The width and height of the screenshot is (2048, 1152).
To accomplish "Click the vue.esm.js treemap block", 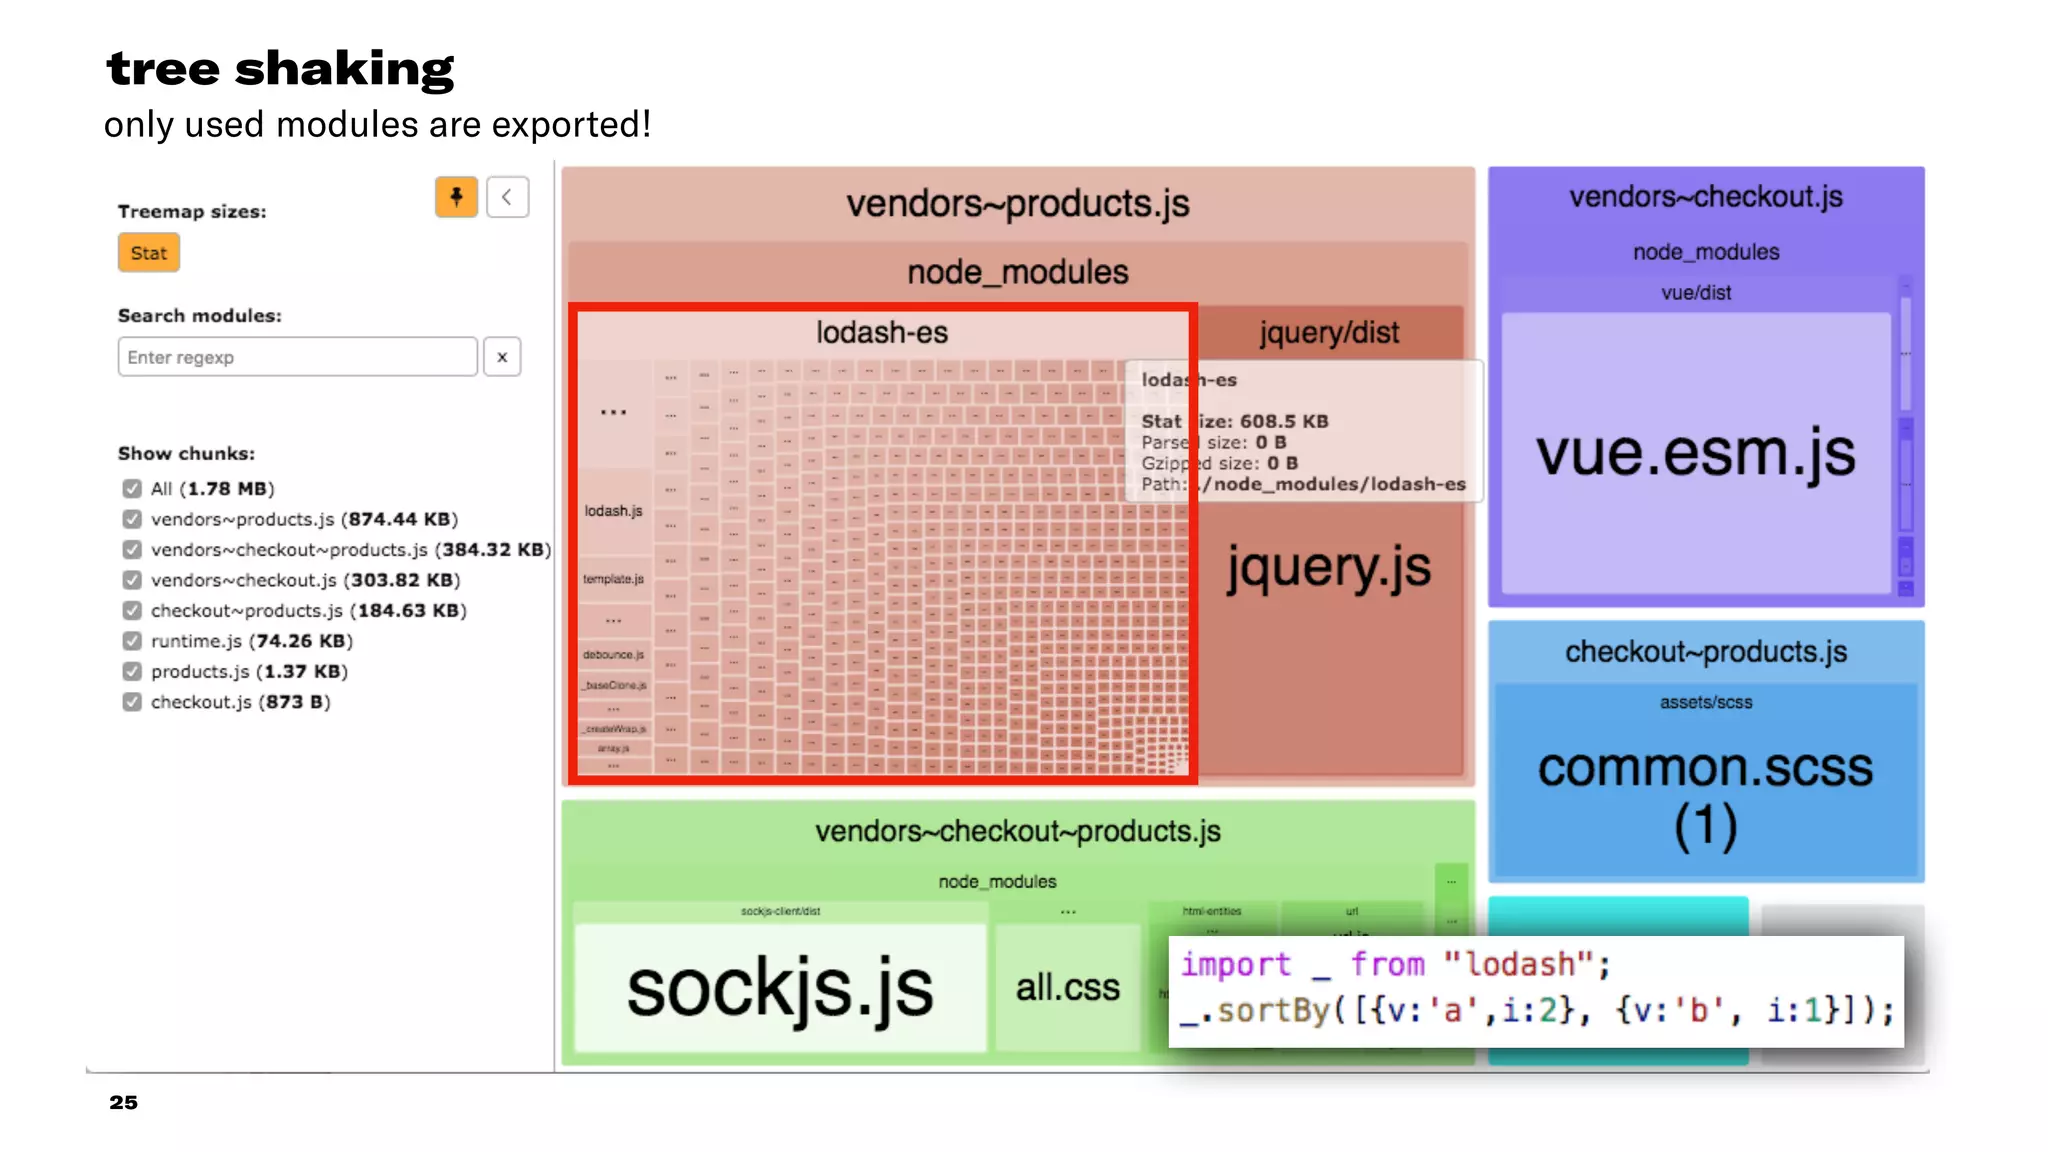I will (1695, 455).
